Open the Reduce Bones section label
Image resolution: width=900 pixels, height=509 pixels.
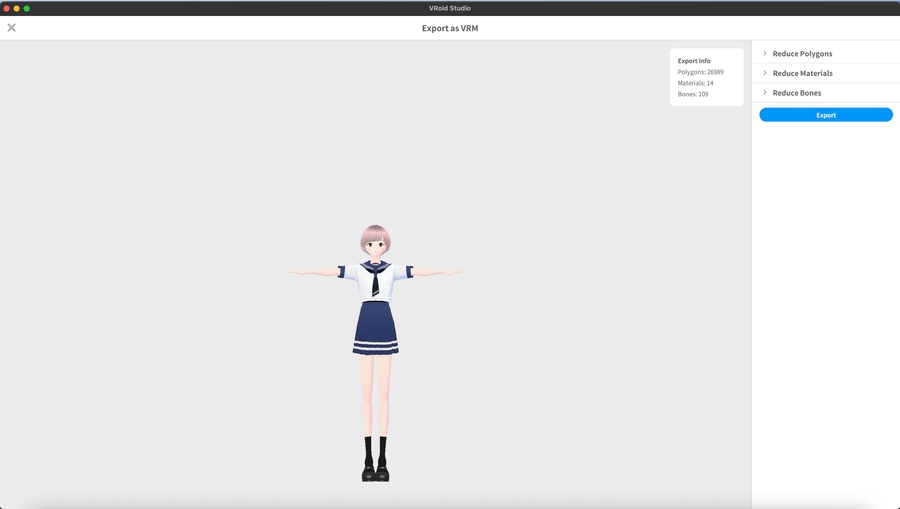pos(797,93)
